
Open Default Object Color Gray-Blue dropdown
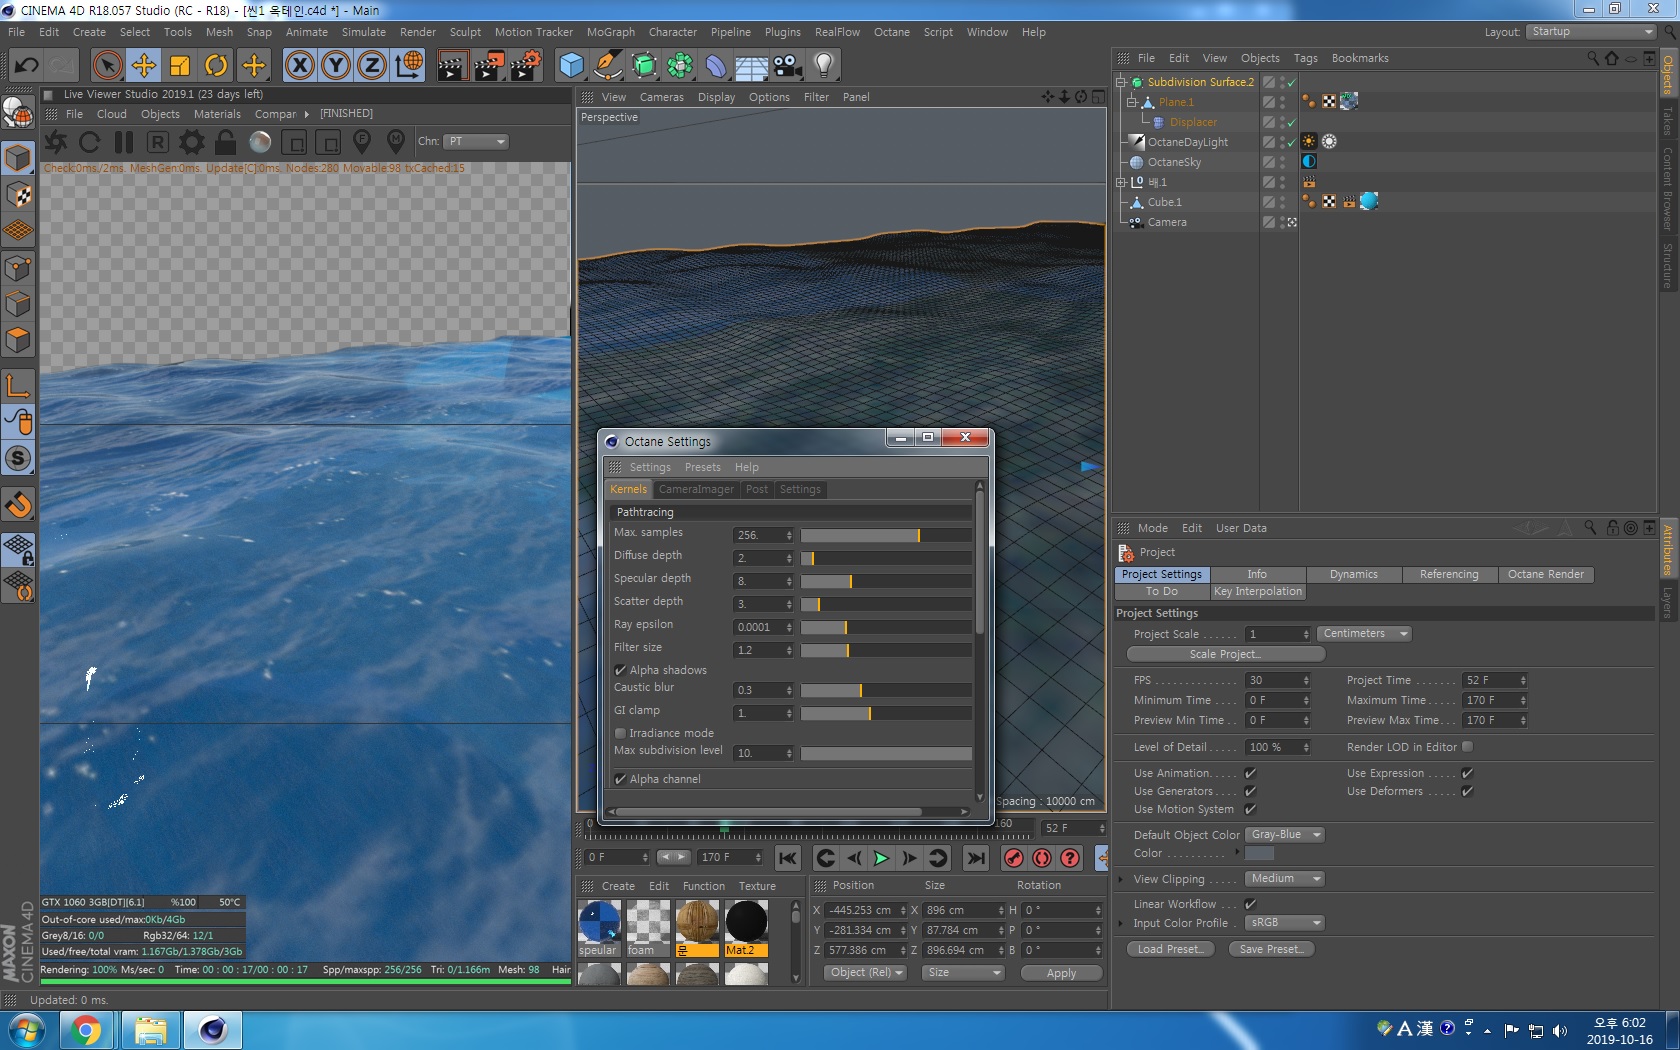click(1285, 835)
